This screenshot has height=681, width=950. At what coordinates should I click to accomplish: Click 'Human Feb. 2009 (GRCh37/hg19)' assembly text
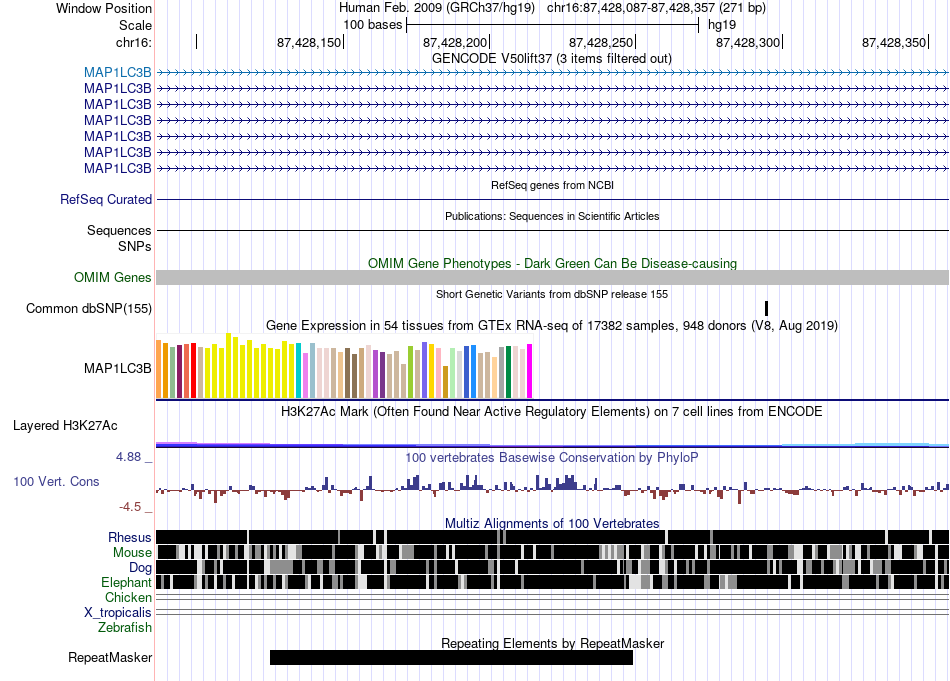tap(437, 8)
